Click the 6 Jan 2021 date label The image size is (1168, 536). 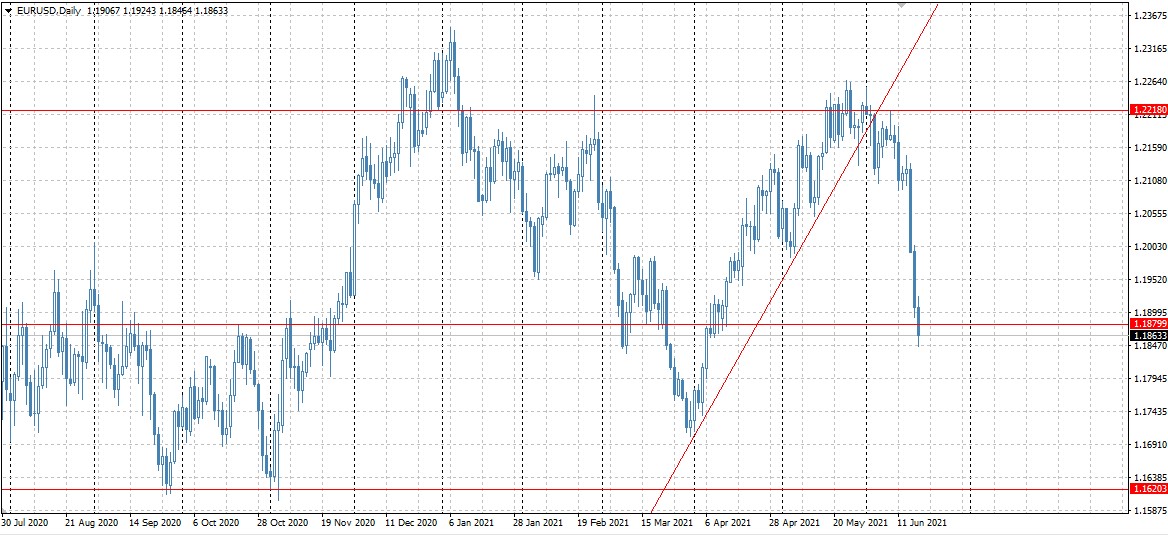pyautogui.click(x=473, y=523)
